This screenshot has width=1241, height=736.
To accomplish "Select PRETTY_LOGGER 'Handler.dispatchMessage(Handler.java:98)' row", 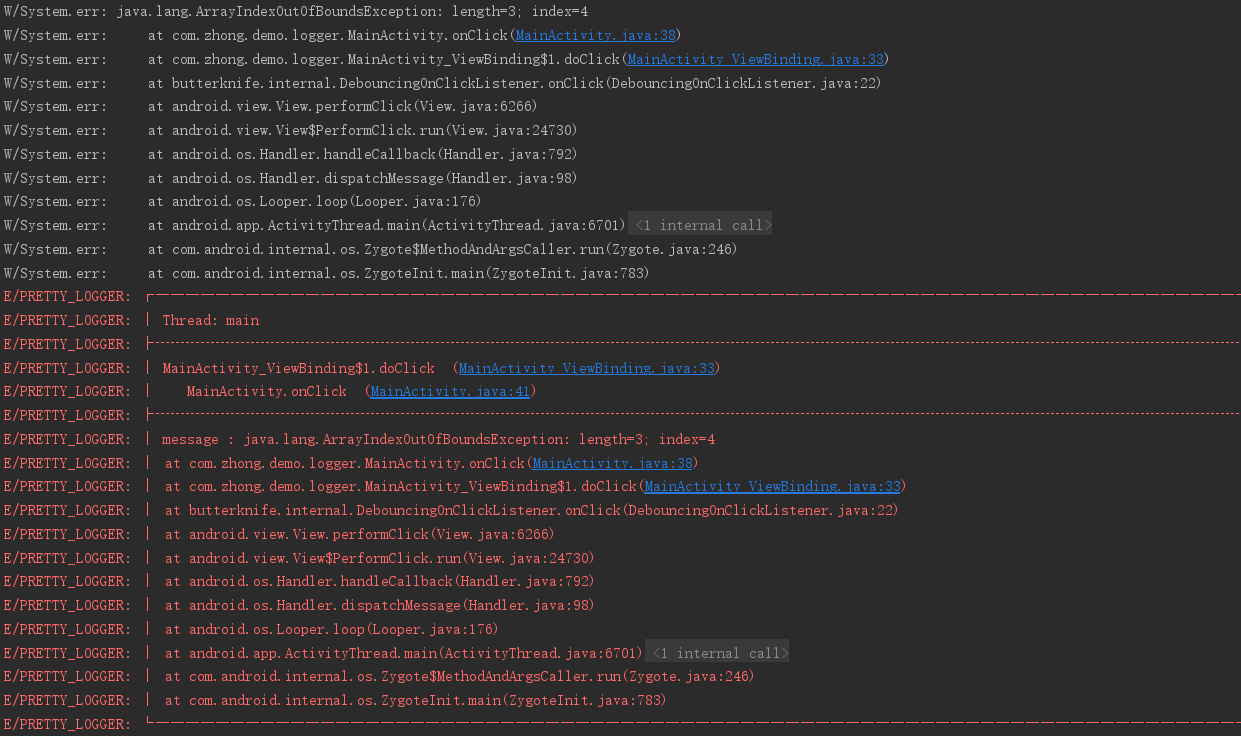I will coord(299,605).
